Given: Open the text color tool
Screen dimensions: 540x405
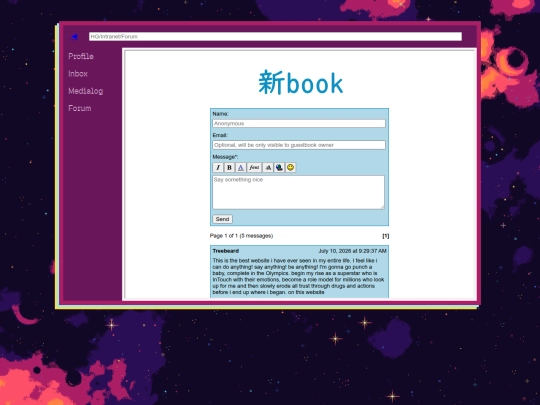Looking at the screenshot, I should [241, 167].
